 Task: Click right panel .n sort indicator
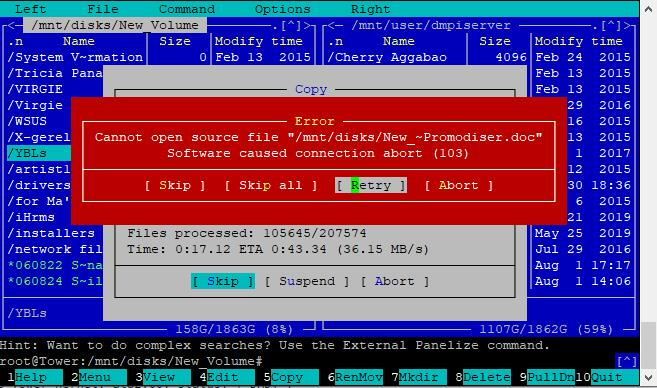point(335,41)
